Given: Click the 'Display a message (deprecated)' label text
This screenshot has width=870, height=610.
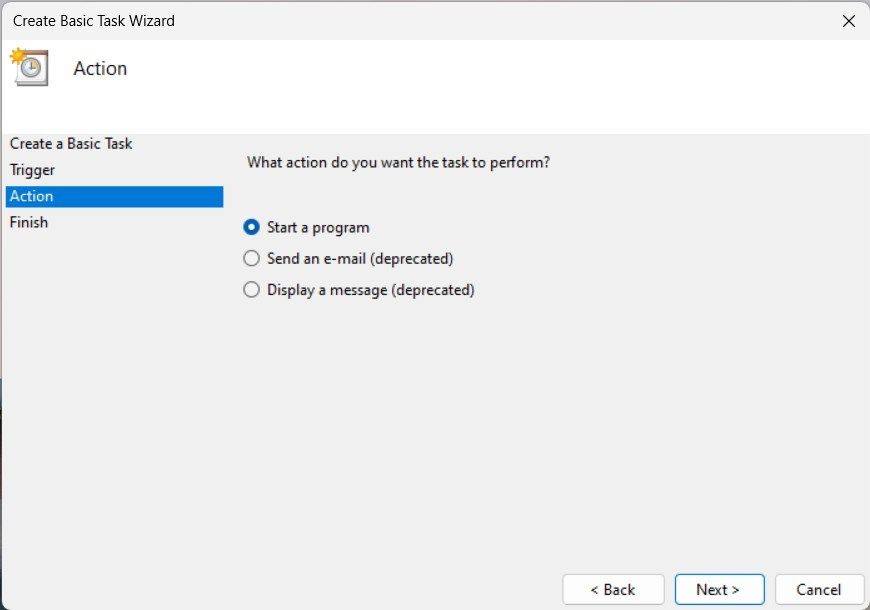Looking at the screenshot, I should (x=370, y=290).
